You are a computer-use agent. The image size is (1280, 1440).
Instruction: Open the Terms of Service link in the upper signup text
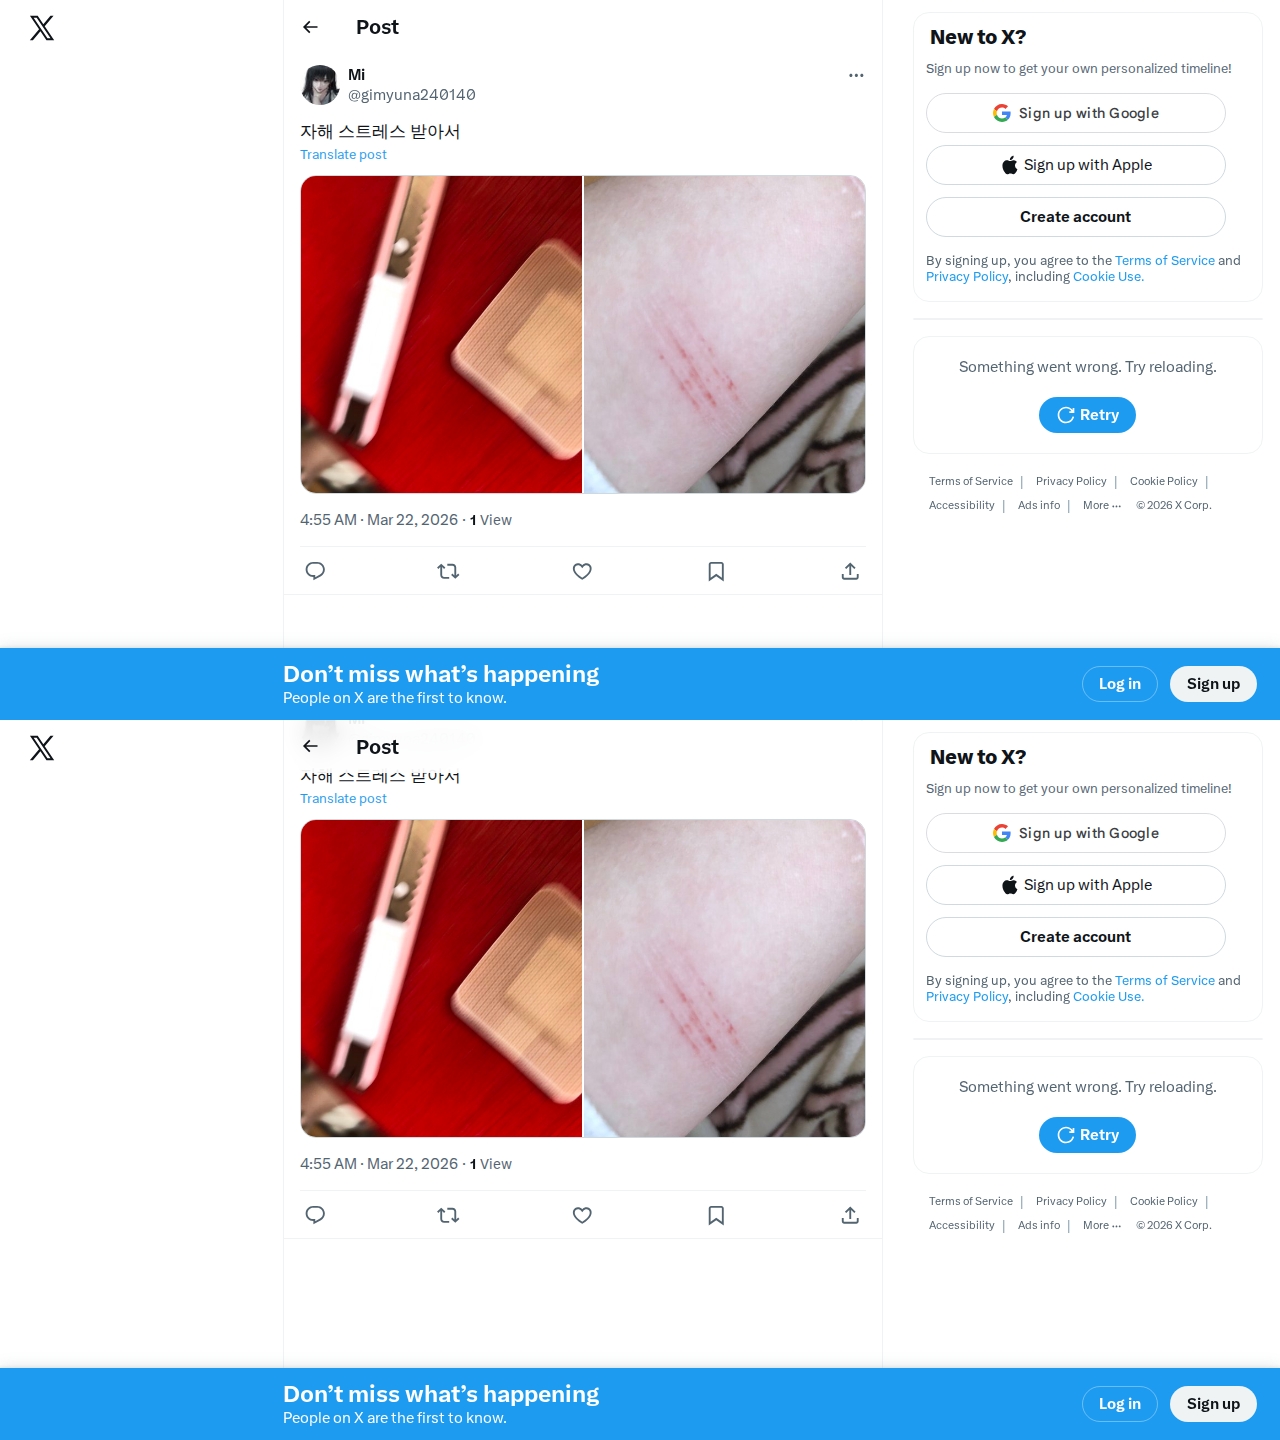tap(1165, 260)
